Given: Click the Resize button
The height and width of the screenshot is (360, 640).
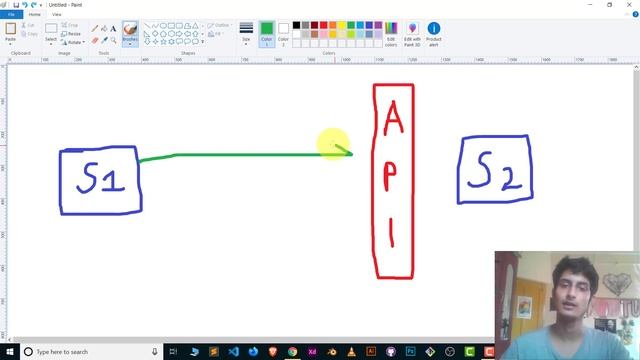Looking at the screenshot, I should click(x=71, y=34).
